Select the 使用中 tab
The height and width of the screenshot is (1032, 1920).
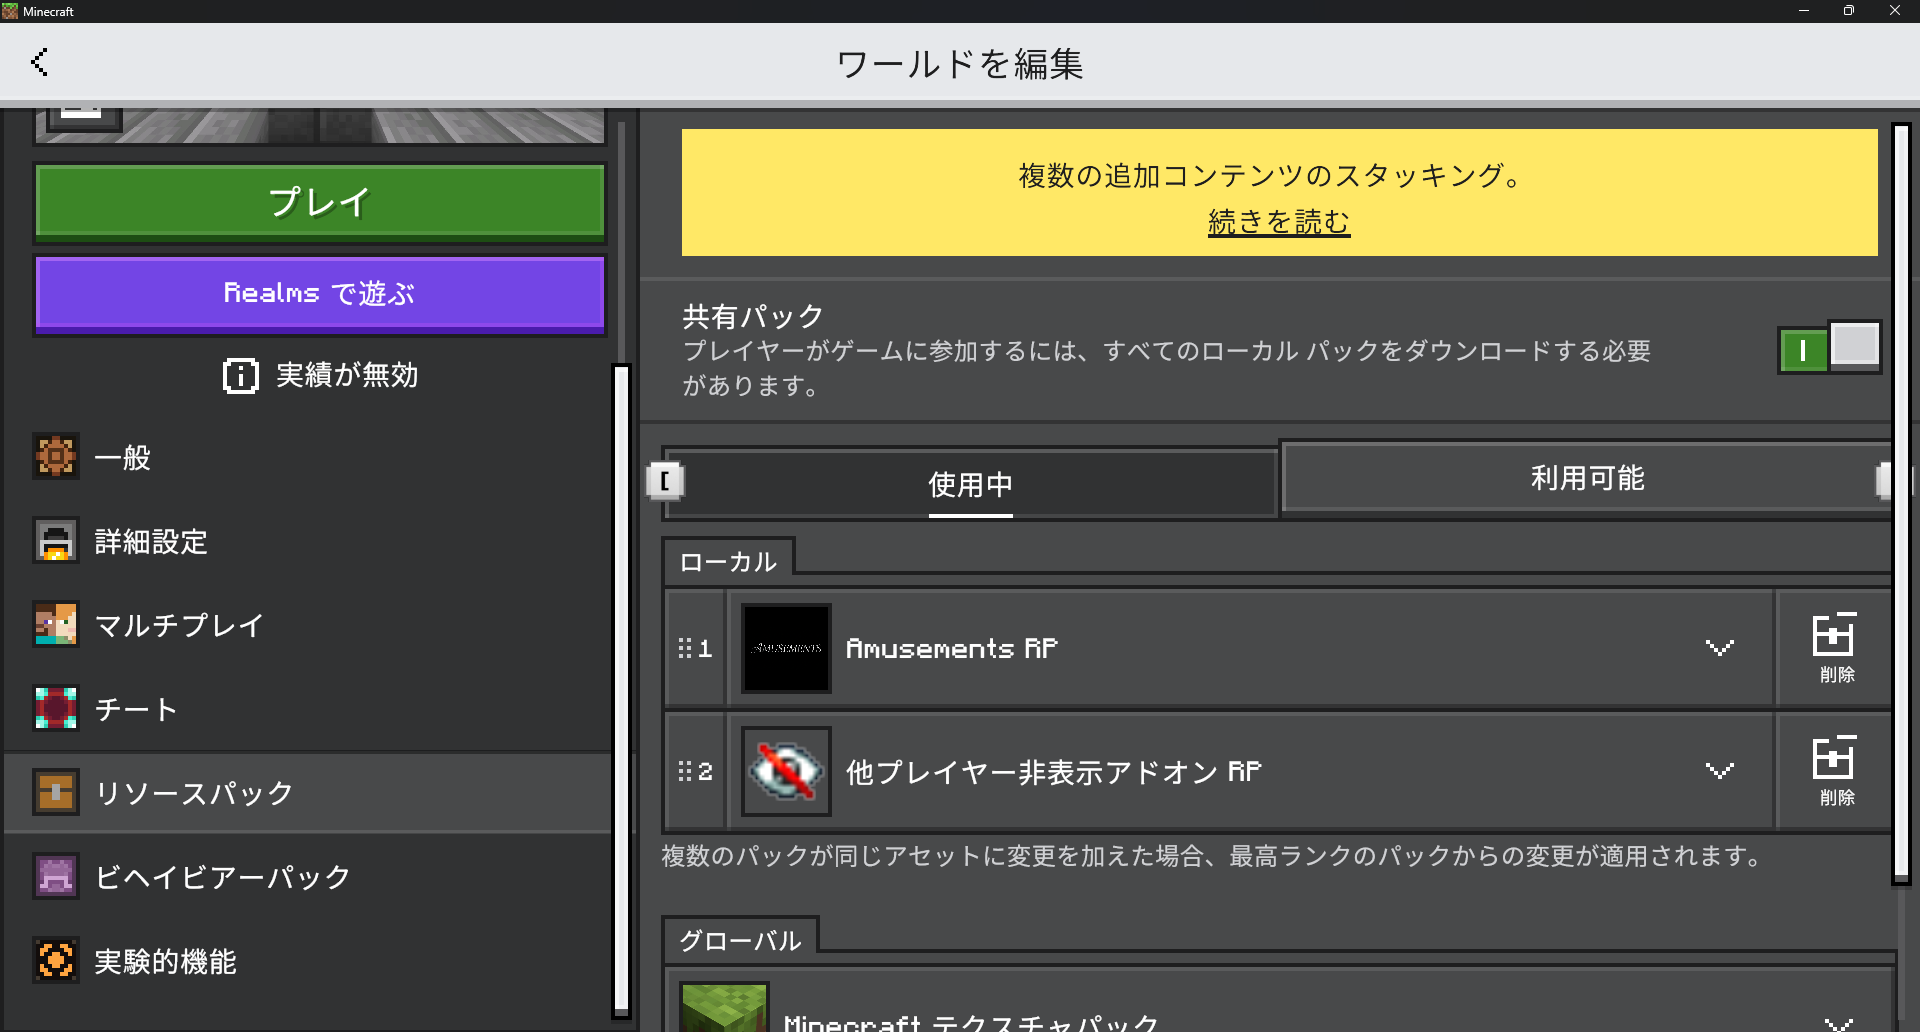[x=970, y=485]
